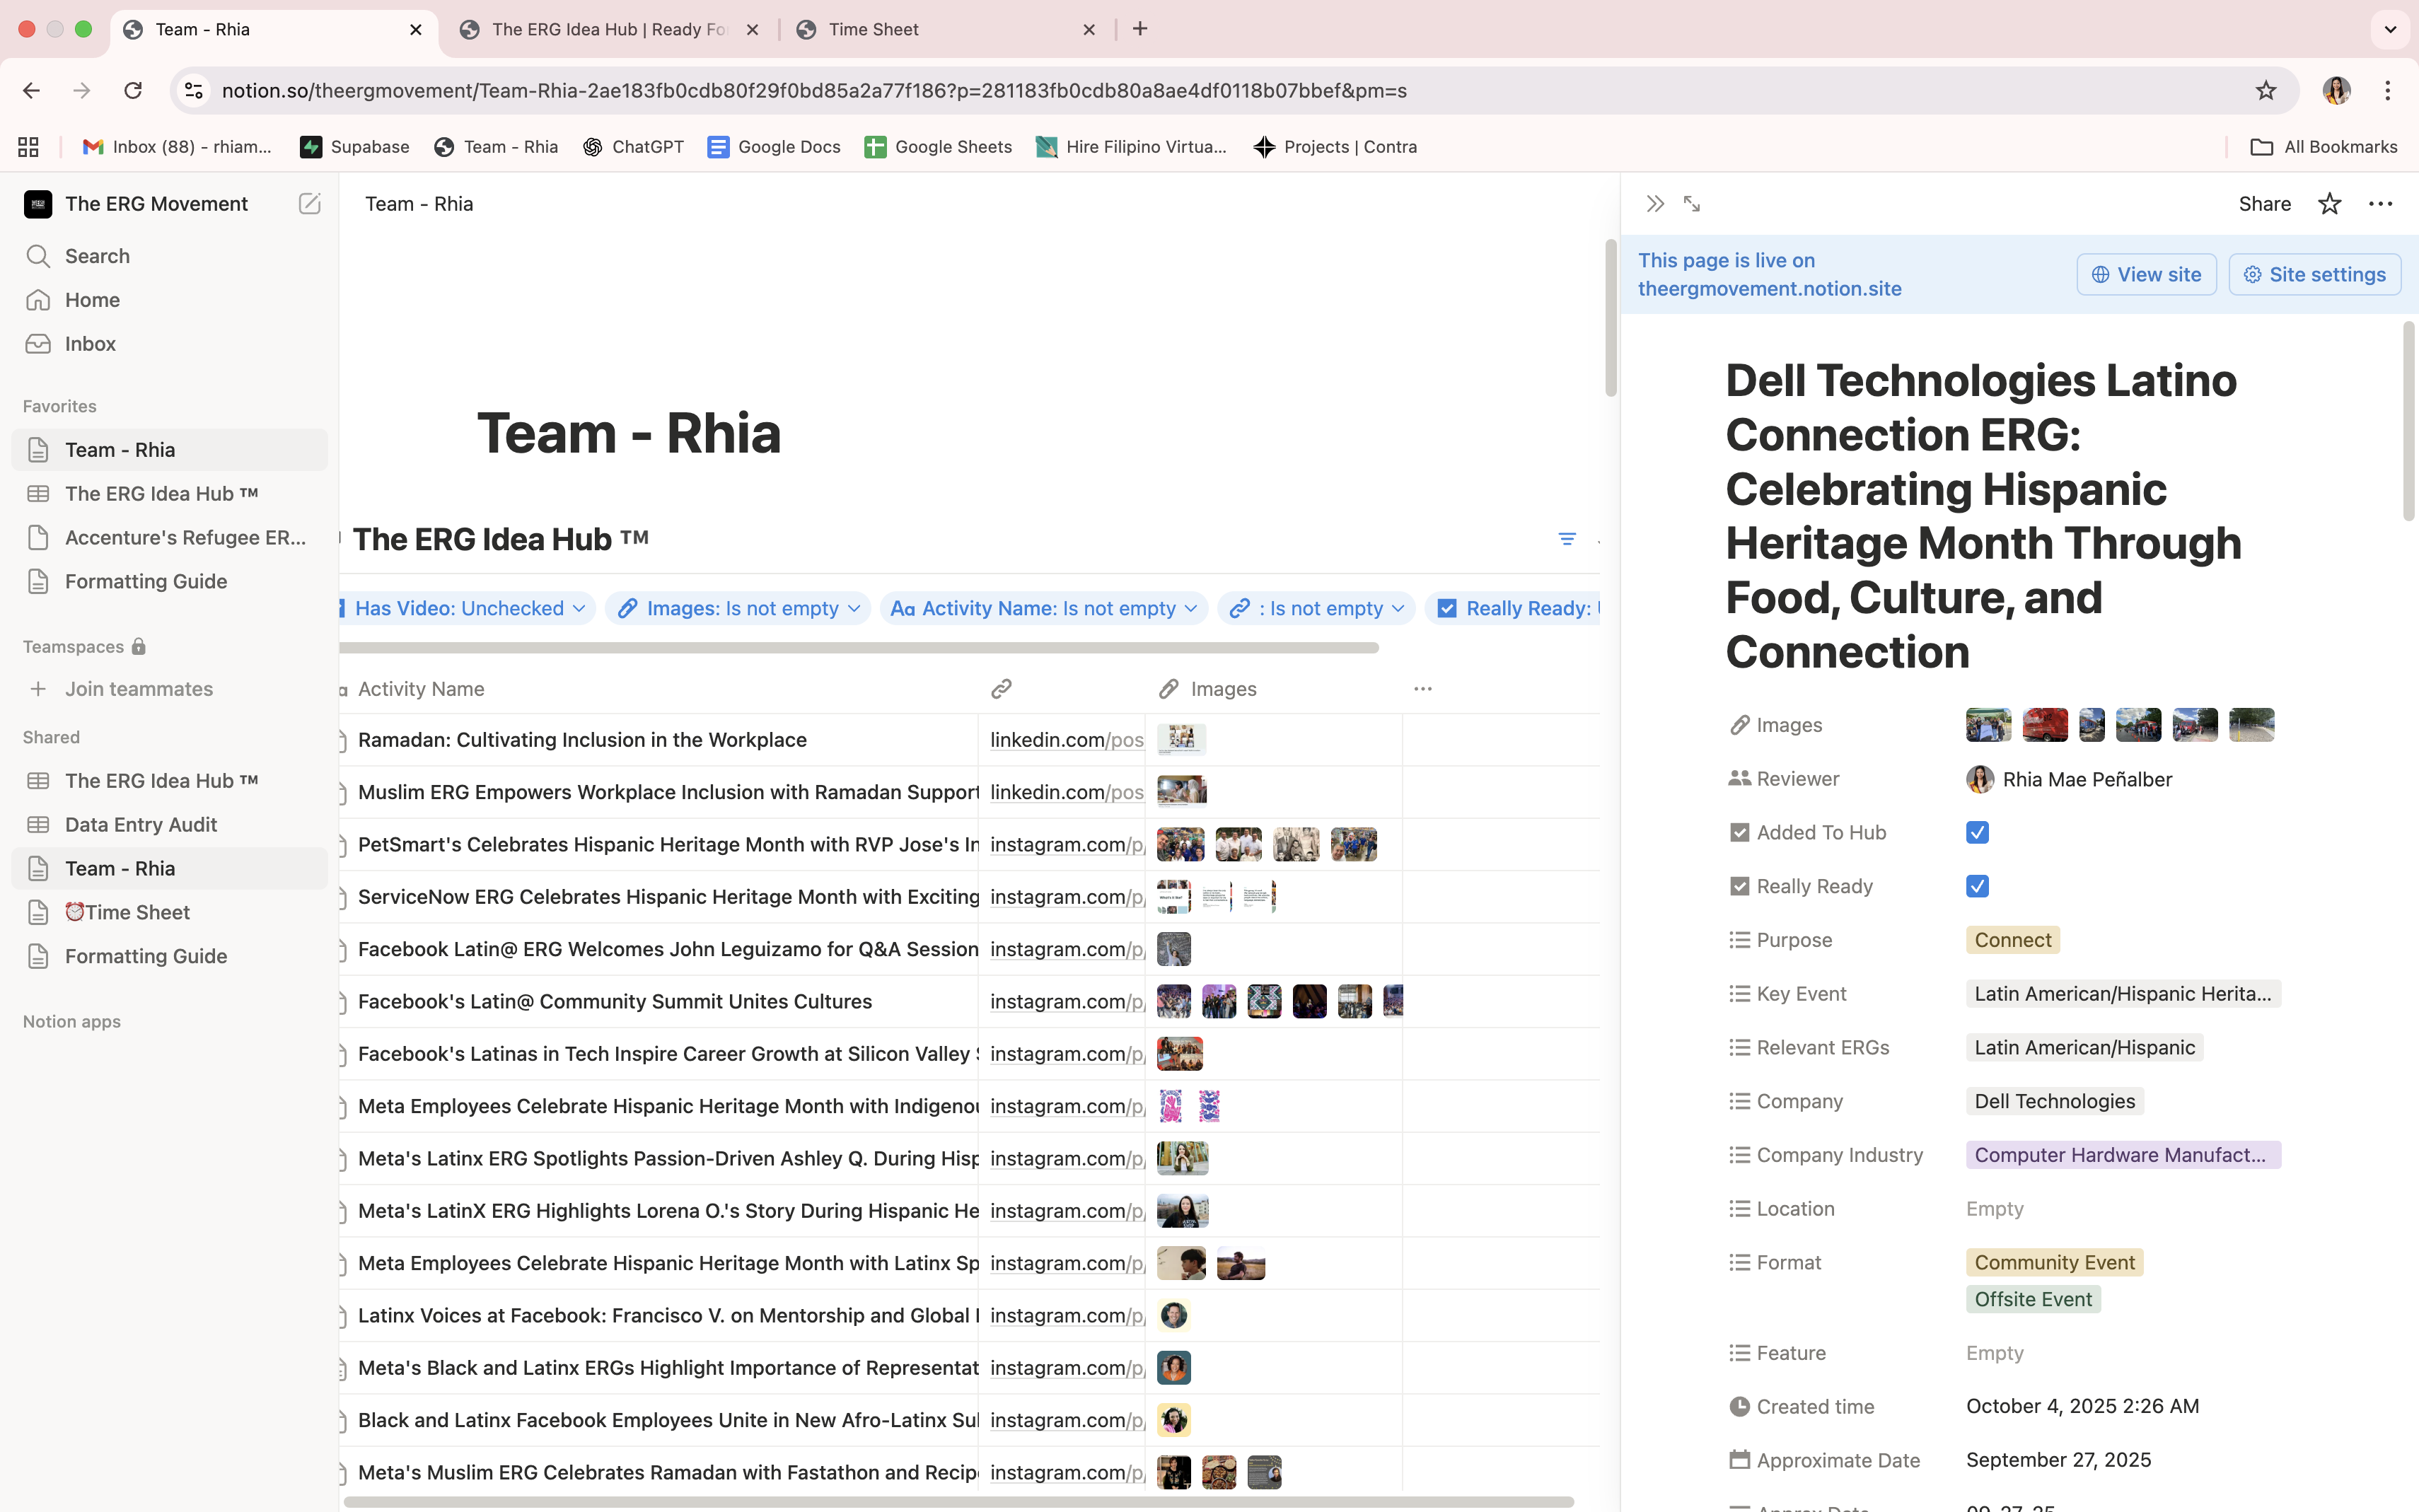Open the Site settings button

coord(2314,274)
